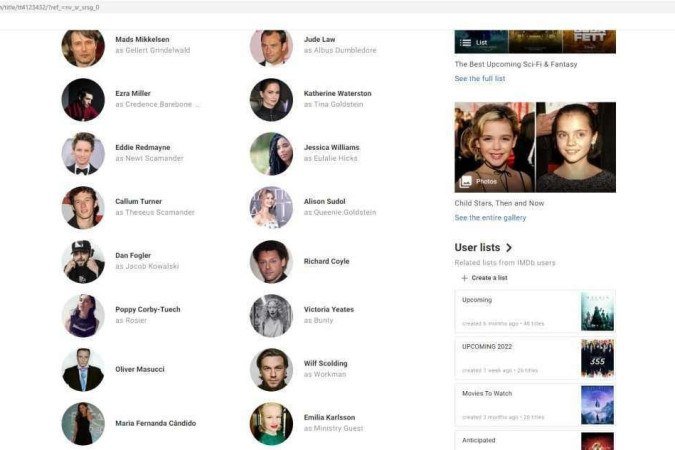The height and width of the screenshot is (450, 675).
Task: Click the Child Stars gallery image
Action: (x=535, y=146)
